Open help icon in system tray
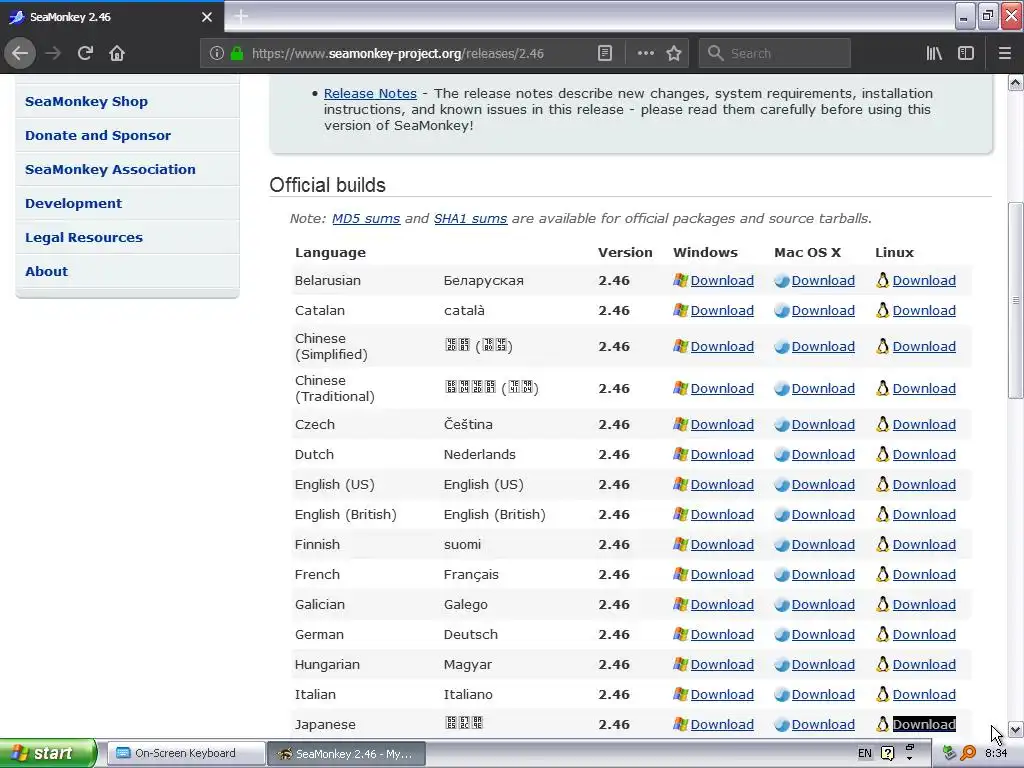The height and width of the screenshot is (768, 1024). (888, 753)
